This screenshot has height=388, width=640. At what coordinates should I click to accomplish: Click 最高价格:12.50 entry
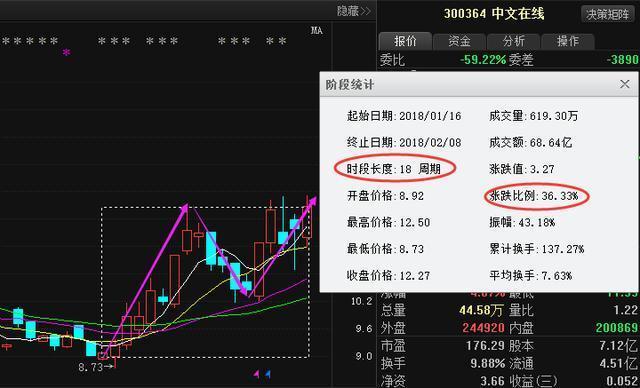click(x=388, y=223)
